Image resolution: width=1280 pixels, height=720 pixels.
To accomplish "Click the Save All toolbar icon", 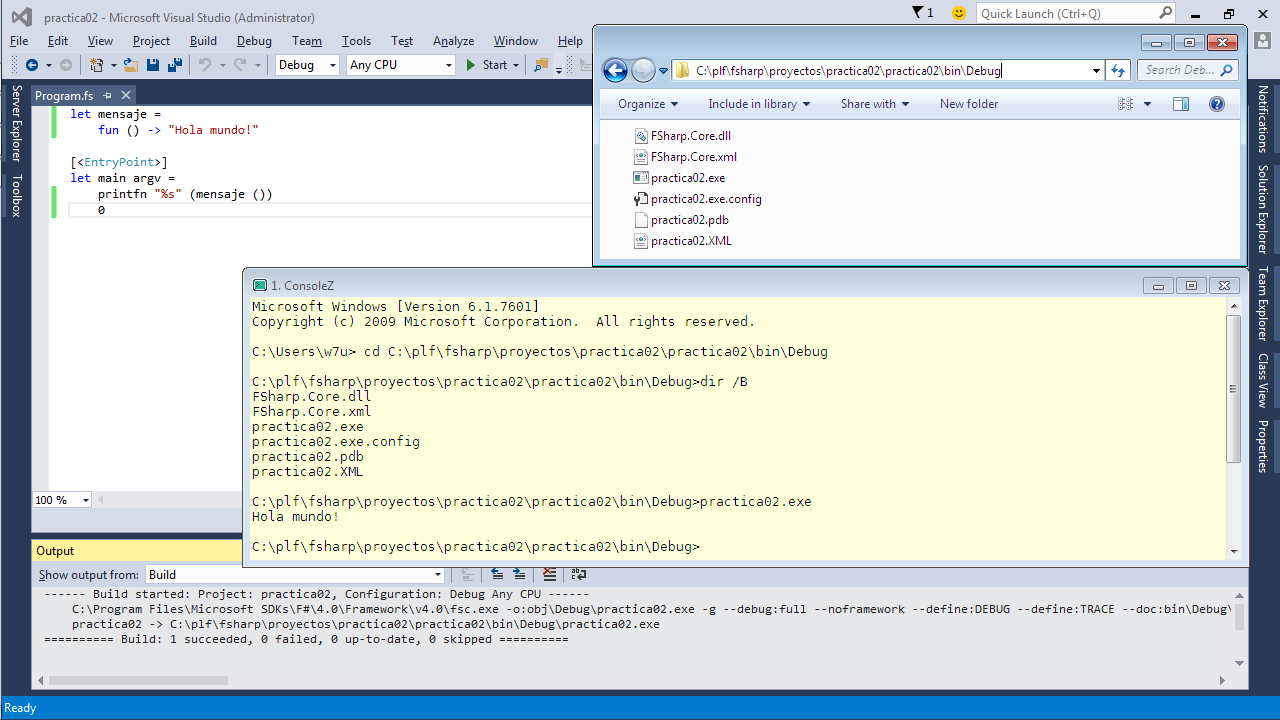I will (x=175, y=65).
